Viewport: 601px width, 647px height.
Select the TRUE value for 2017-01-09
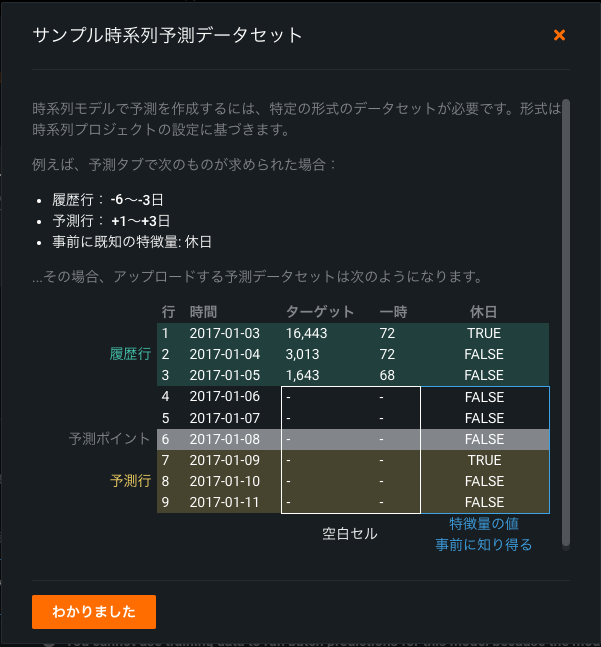[484, 460]
